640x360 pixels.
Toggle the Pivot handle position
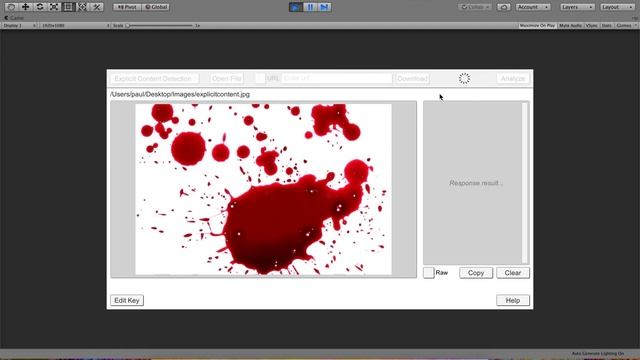127,7
